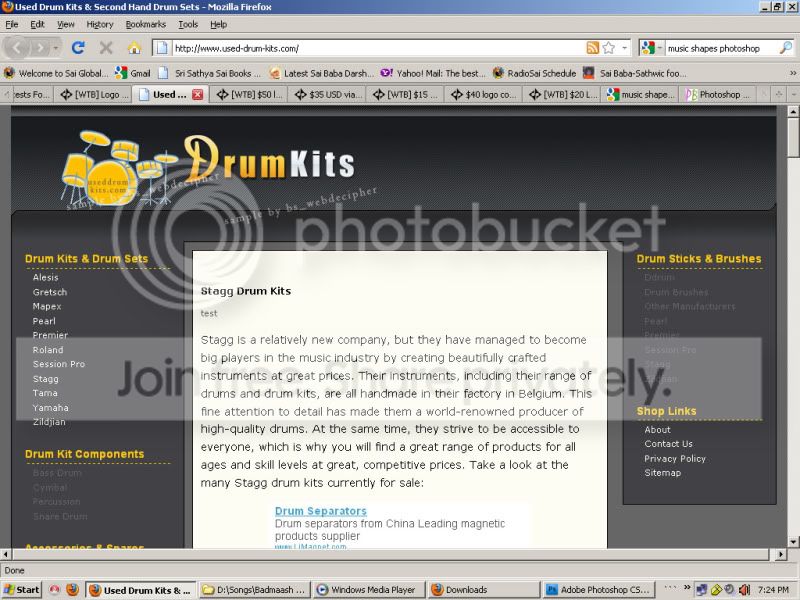Reload the page with the refresh icon

78,48
